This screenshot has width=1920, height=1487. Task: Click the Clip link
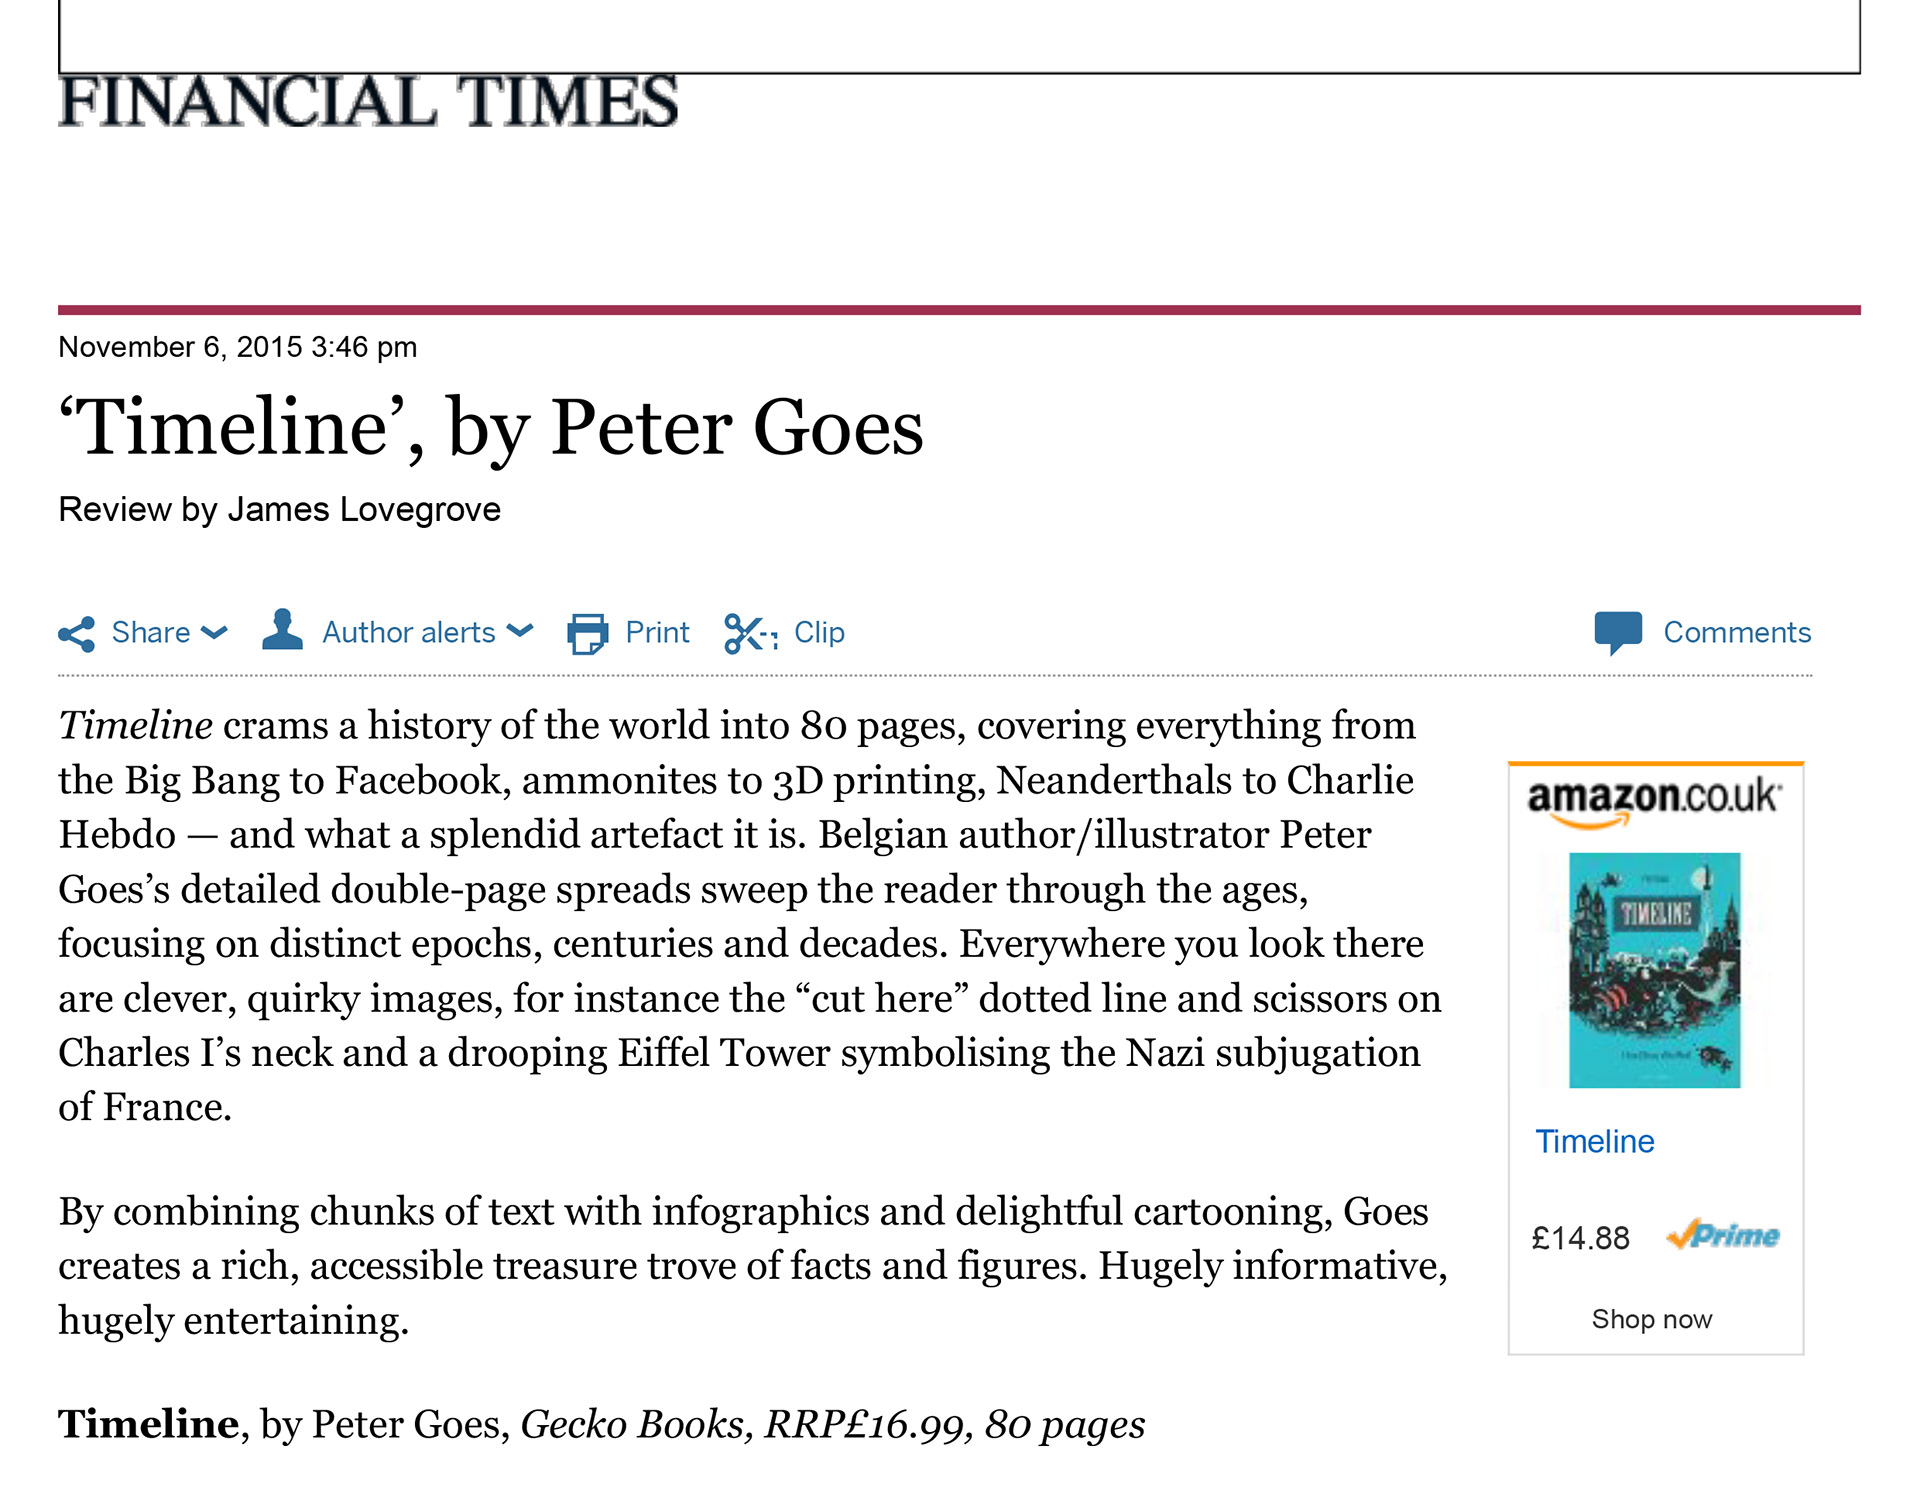point(819,632)
